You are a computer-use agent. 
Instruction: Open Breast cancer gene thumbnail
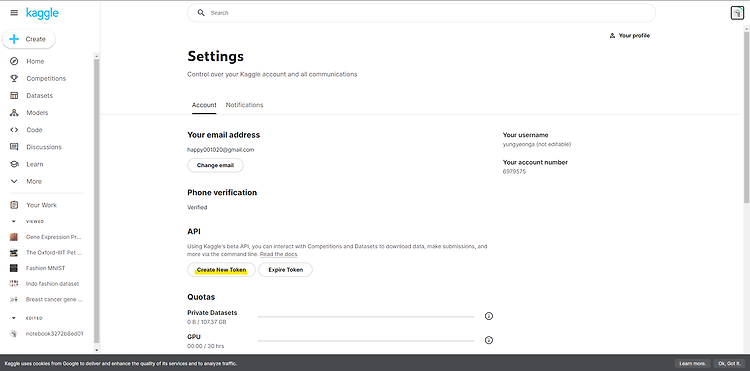point(14,299)
